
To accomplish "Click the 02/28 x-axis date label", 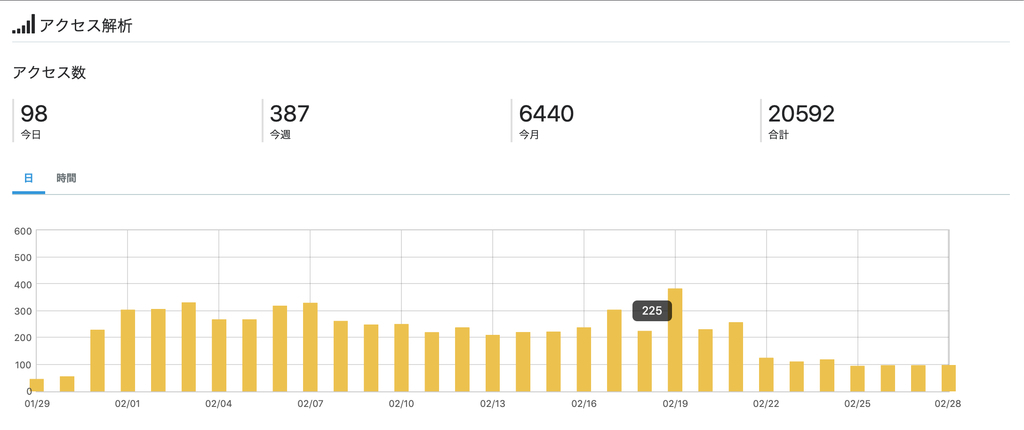I will (948, 404).
